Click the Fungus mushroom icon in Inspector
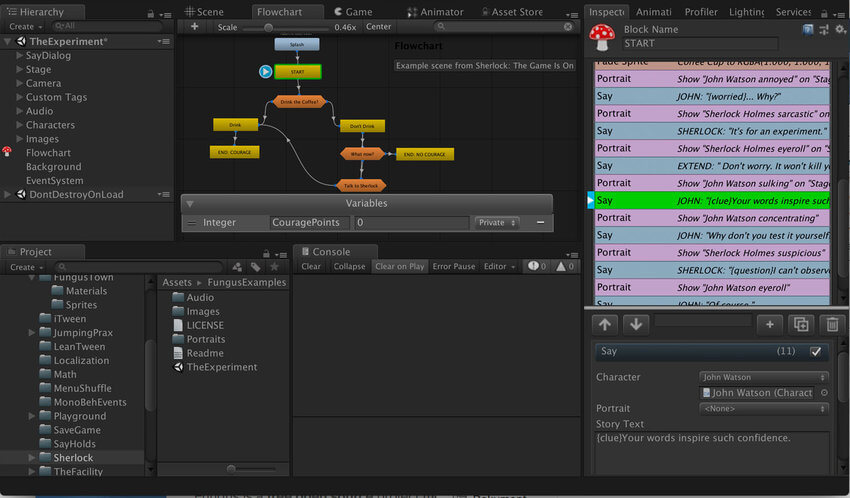This screenshot has height=498, width=850. (x=602, y=37)
